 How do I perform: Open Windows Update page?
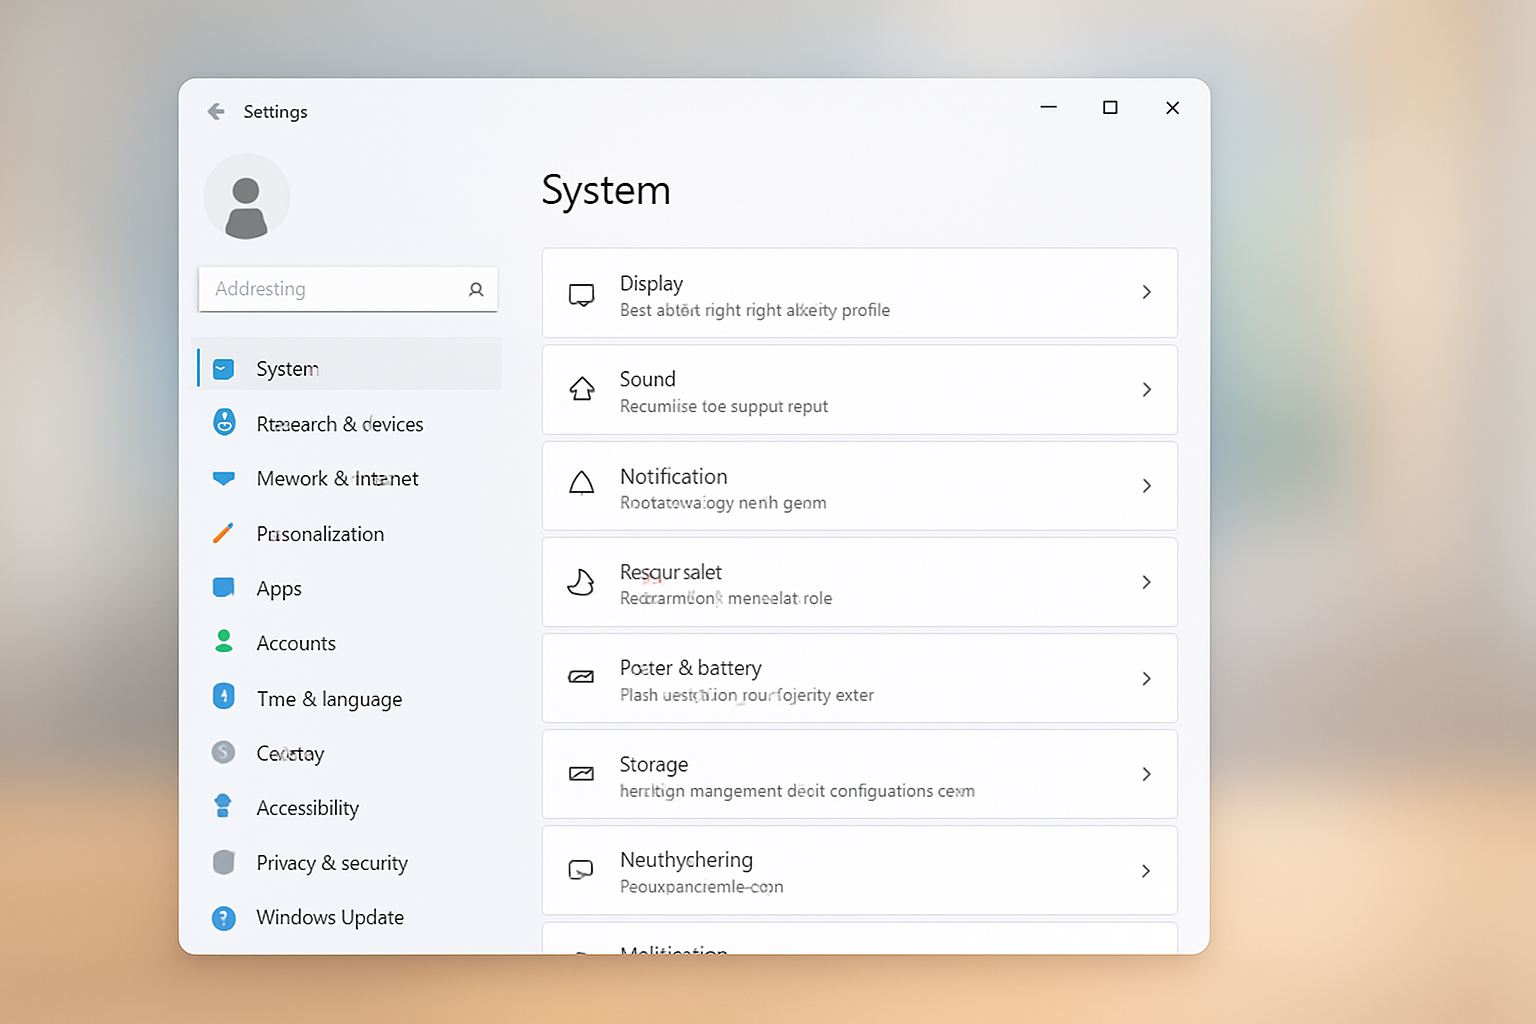349,917
